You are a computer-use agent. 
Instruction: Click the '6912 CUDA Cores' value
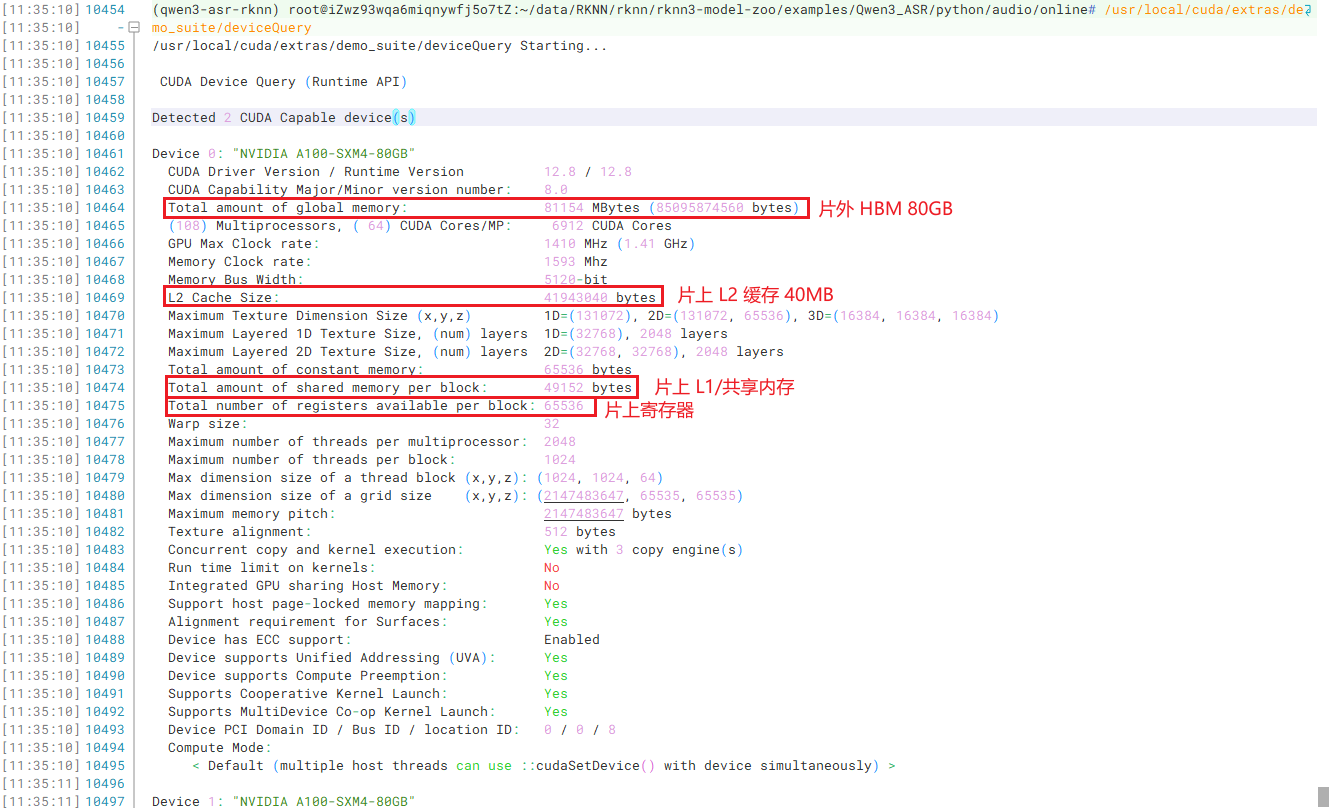click(612, 226)
